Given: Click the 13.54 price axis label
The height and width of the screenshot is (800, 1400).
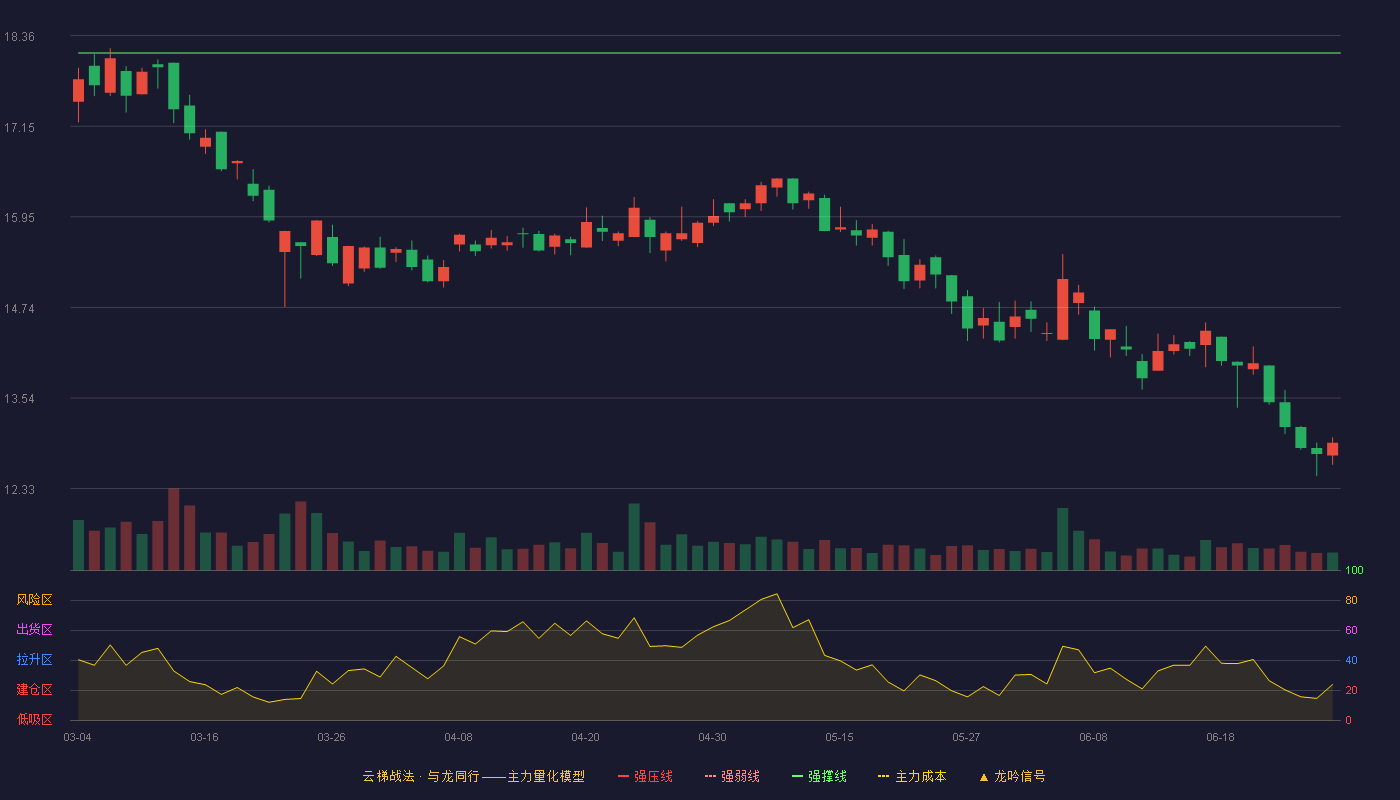Looking at the screenshot, I should [19, 398].
